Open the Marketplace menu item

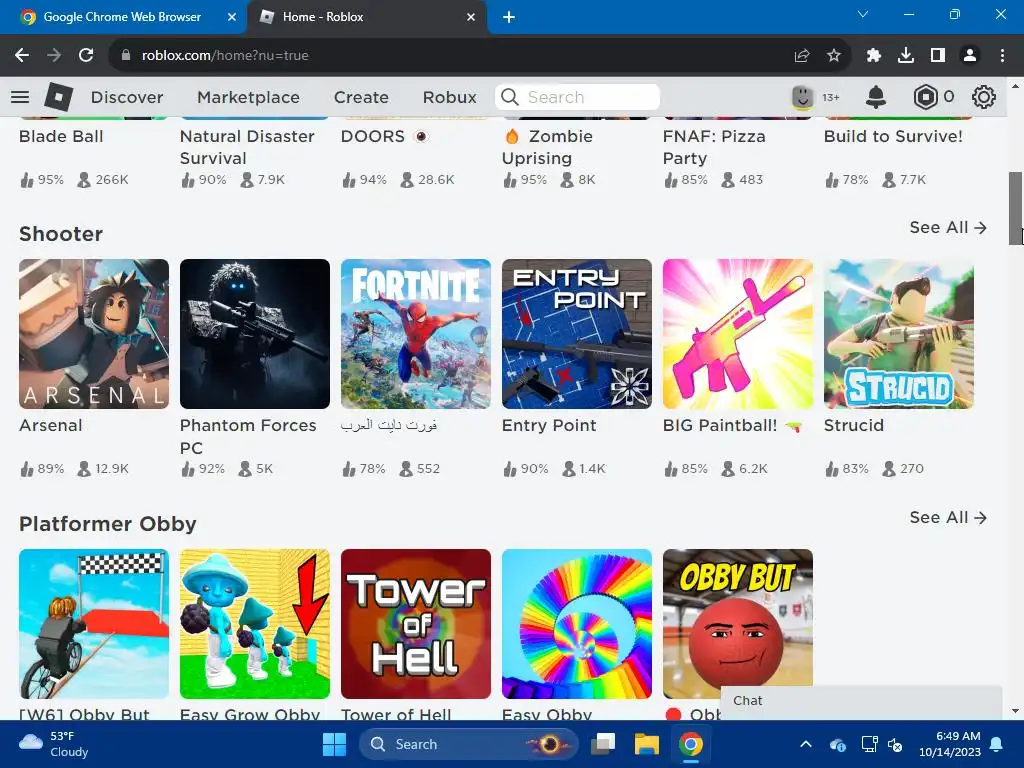[x=248, y=97]
